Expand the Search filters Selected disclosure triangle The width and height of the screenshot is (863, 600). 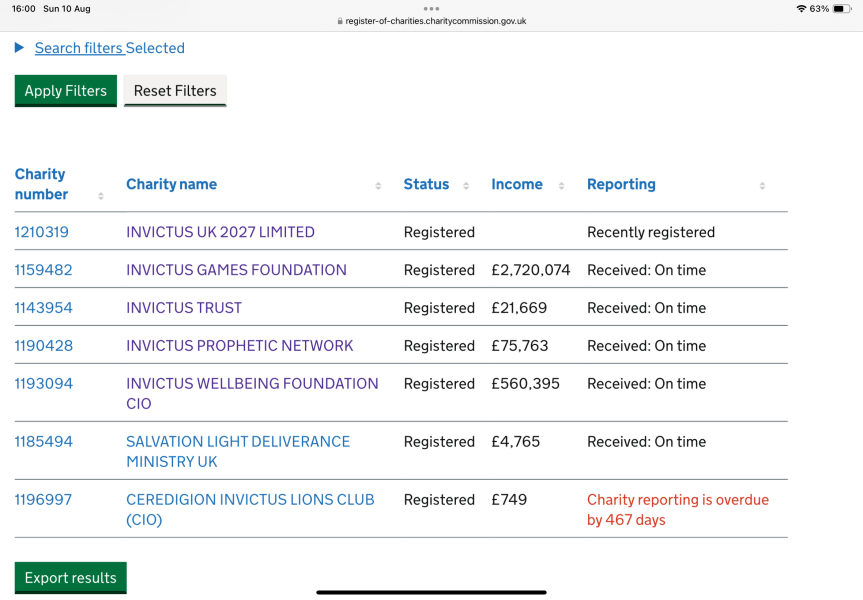coord(19,48)
